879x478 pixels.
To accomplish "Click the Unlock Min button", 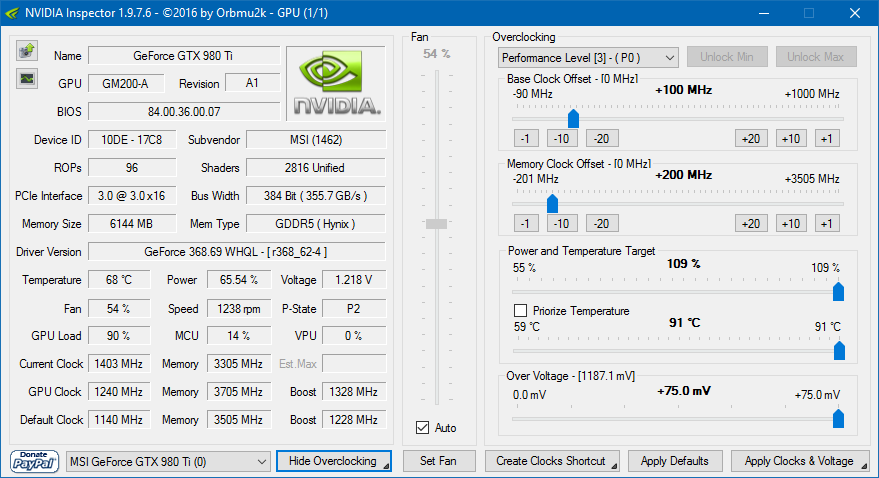I will (727, 57).
